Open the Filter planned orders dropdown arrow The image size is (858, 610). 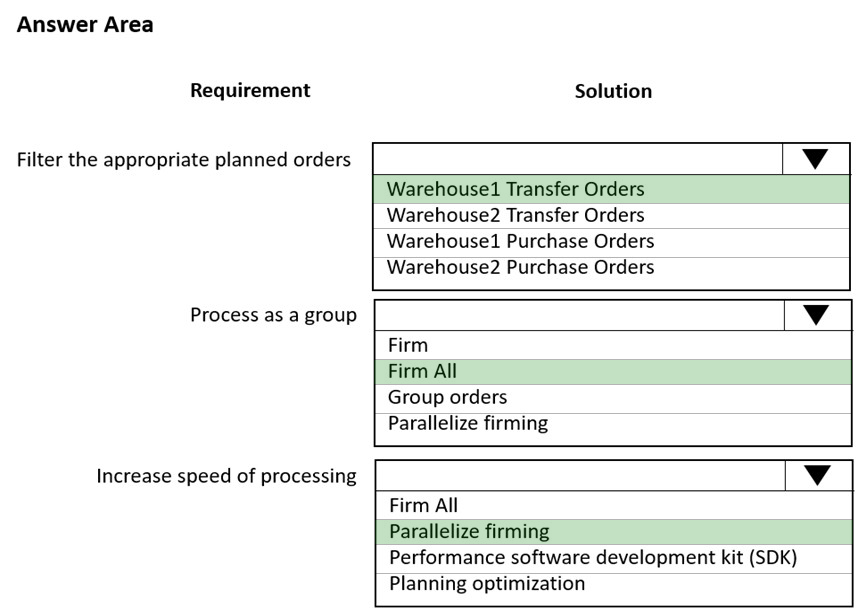[x=815, y=159]
